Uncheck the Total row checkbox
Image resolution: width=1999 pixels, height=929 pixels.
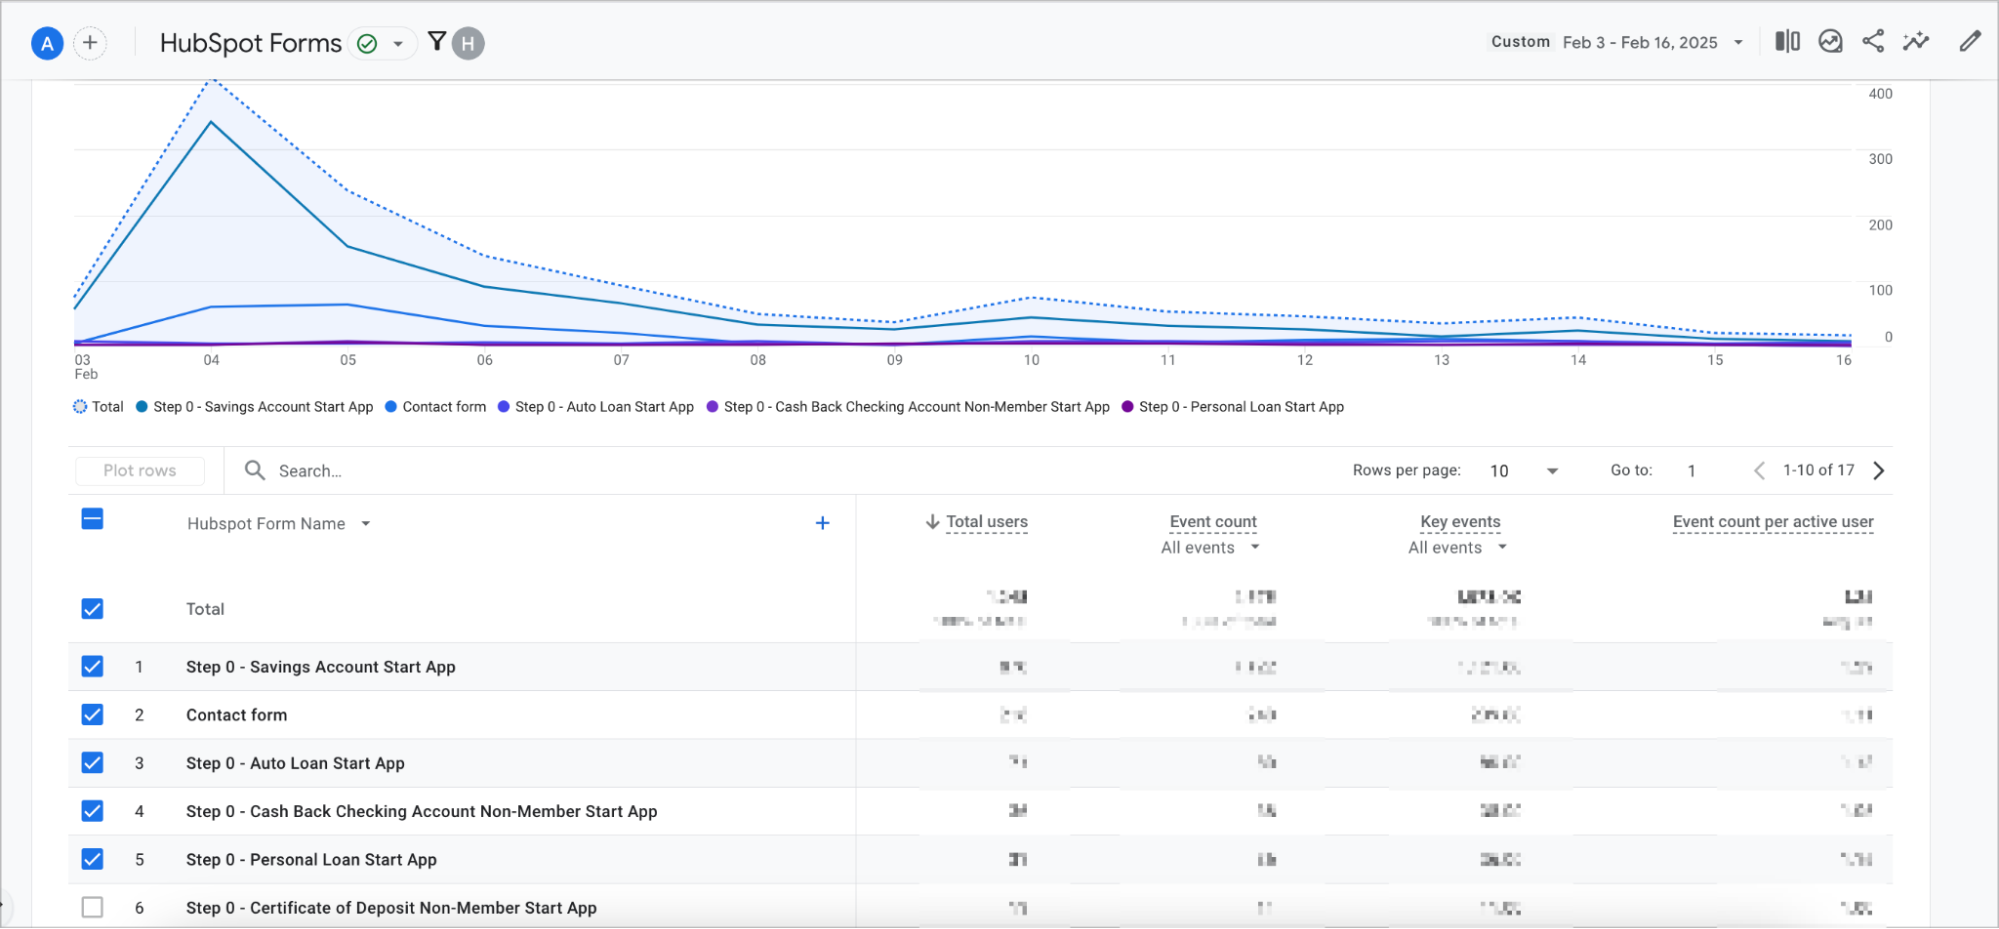pos(92,609)
